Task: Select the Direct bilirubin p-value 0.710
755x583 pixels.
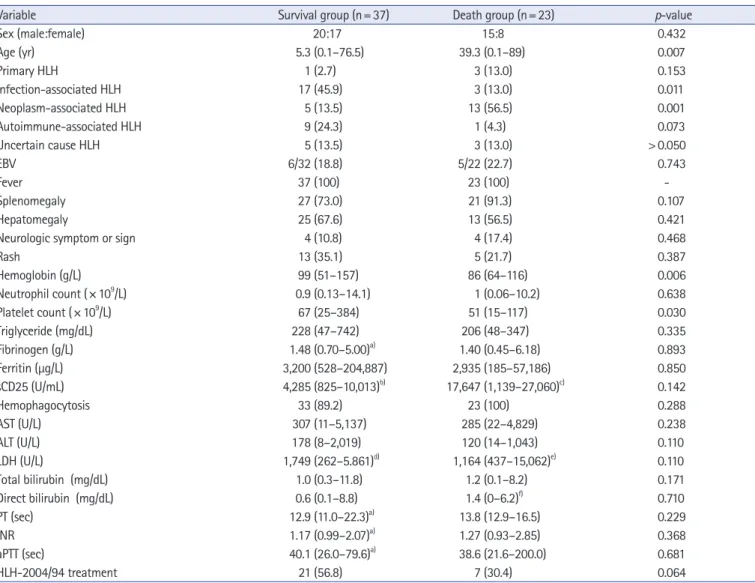Action: click(x=671, y=499)
